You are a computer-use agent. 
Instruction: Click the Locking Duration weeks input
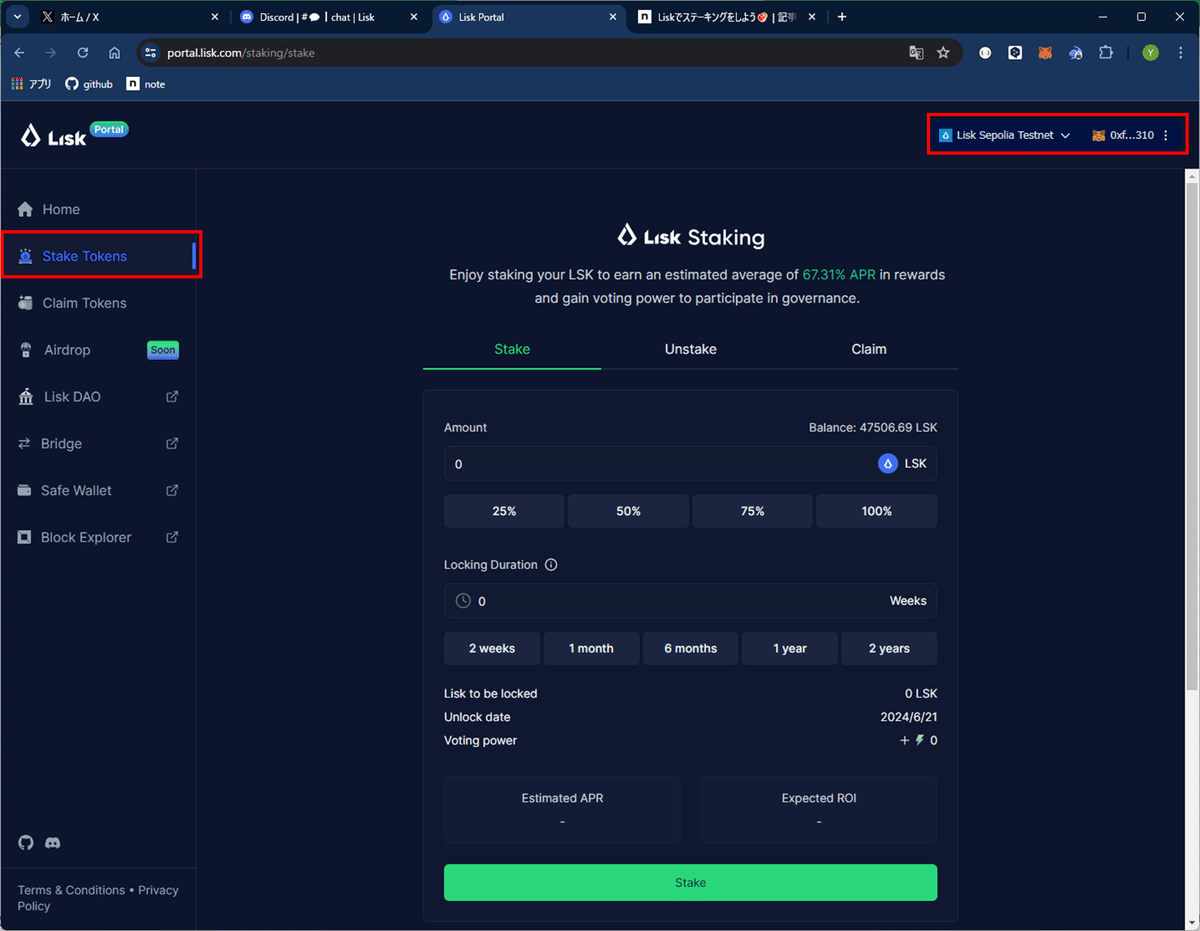[x=690, y=601]
